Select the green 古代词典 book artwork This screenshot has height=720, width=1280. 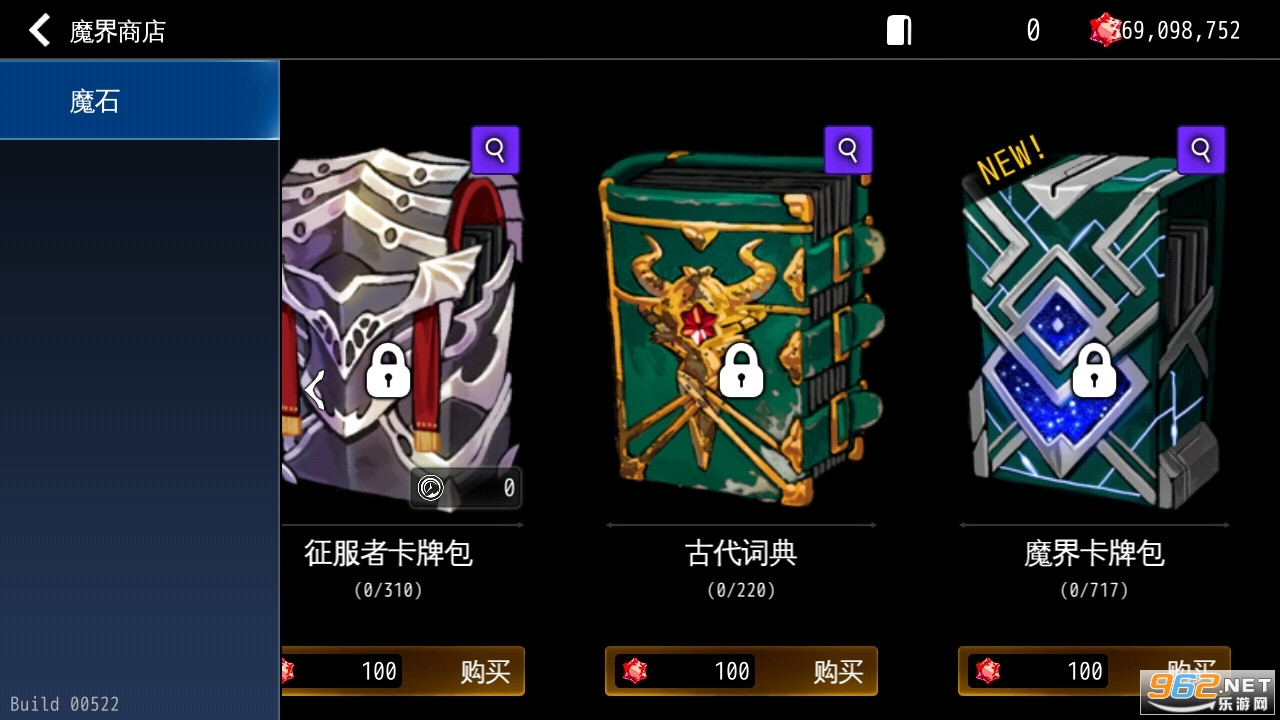(x=741, y=328)
